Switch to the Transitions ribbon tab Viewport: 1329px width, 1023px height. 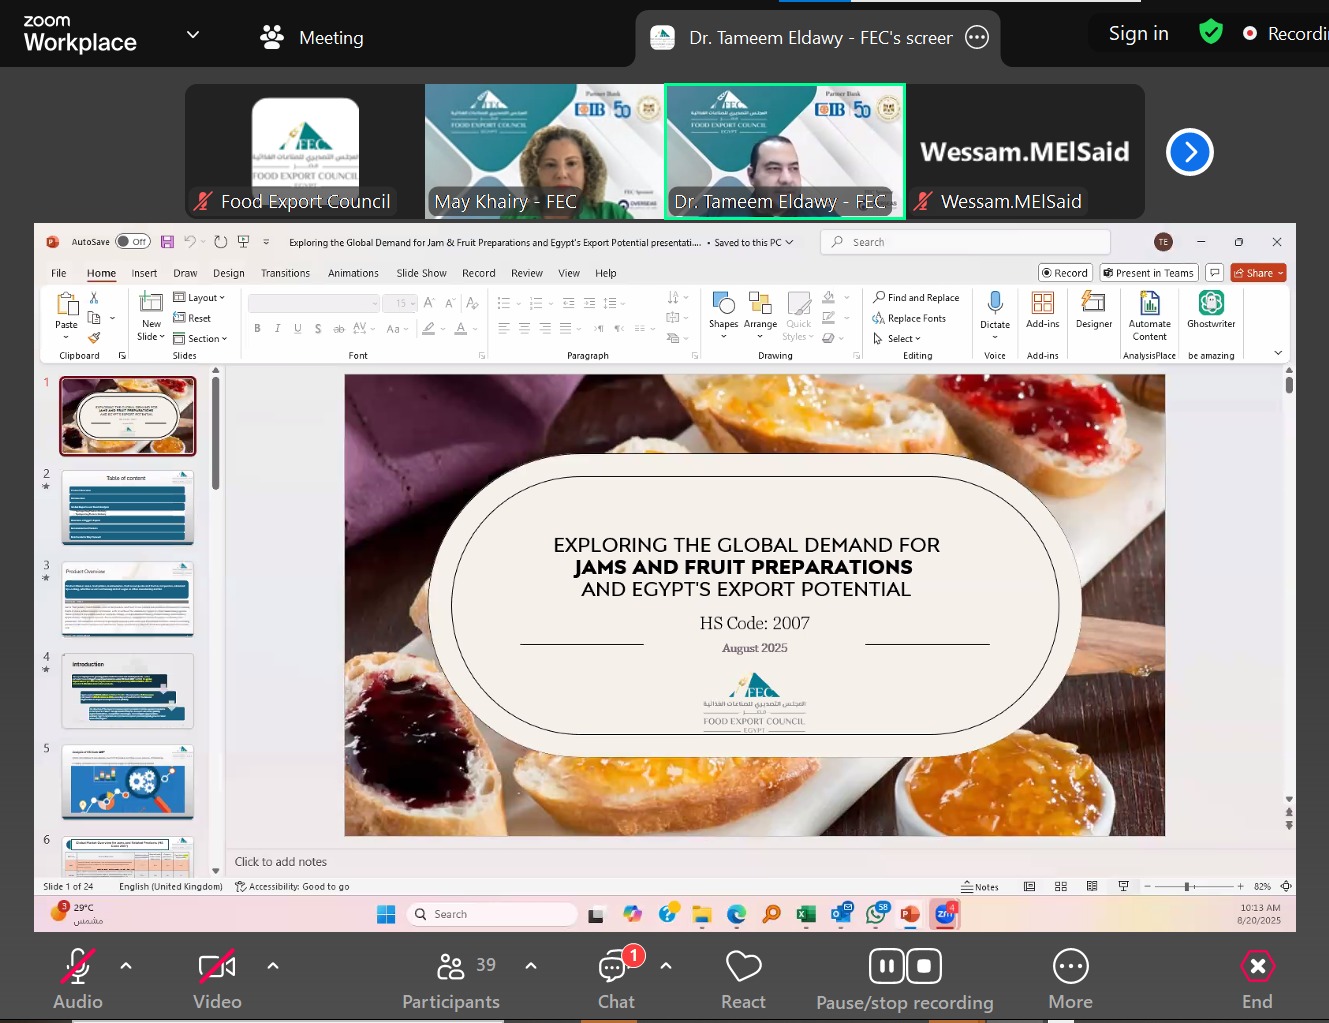[x=285, y=273]
